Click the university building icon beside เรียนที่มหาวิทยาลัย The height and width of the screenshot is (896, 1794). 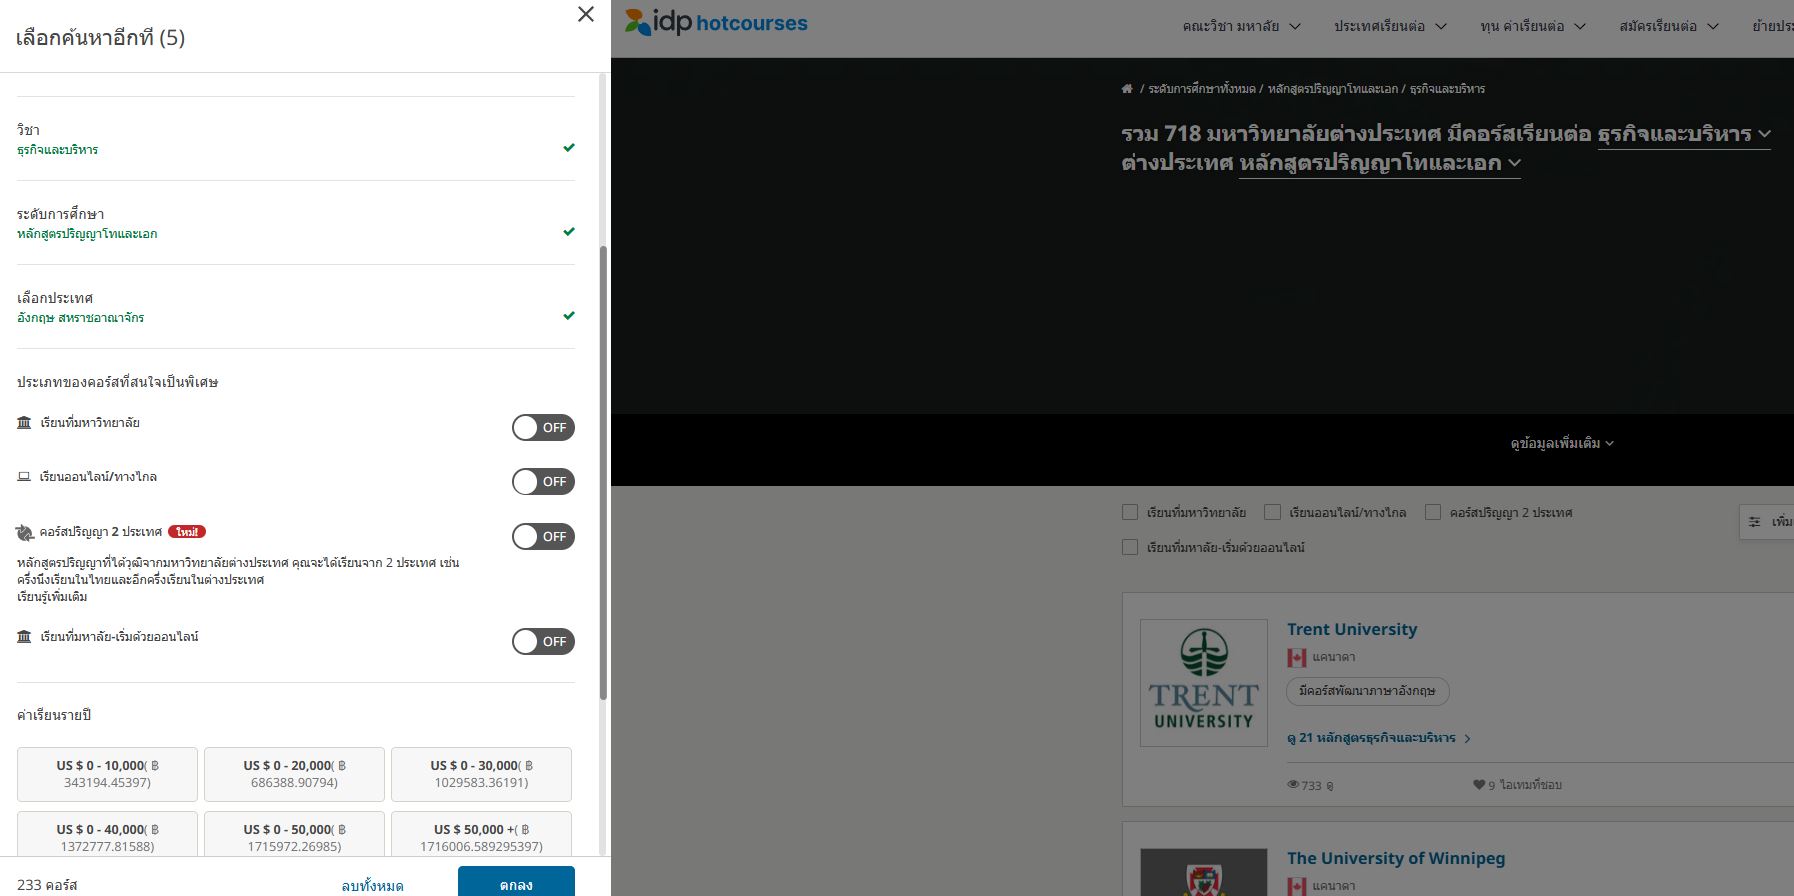point(24,423)
